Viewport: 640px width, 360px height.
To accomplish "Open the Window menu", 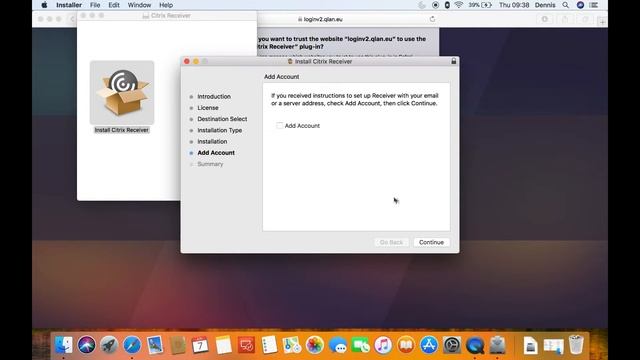I will 139,5.
